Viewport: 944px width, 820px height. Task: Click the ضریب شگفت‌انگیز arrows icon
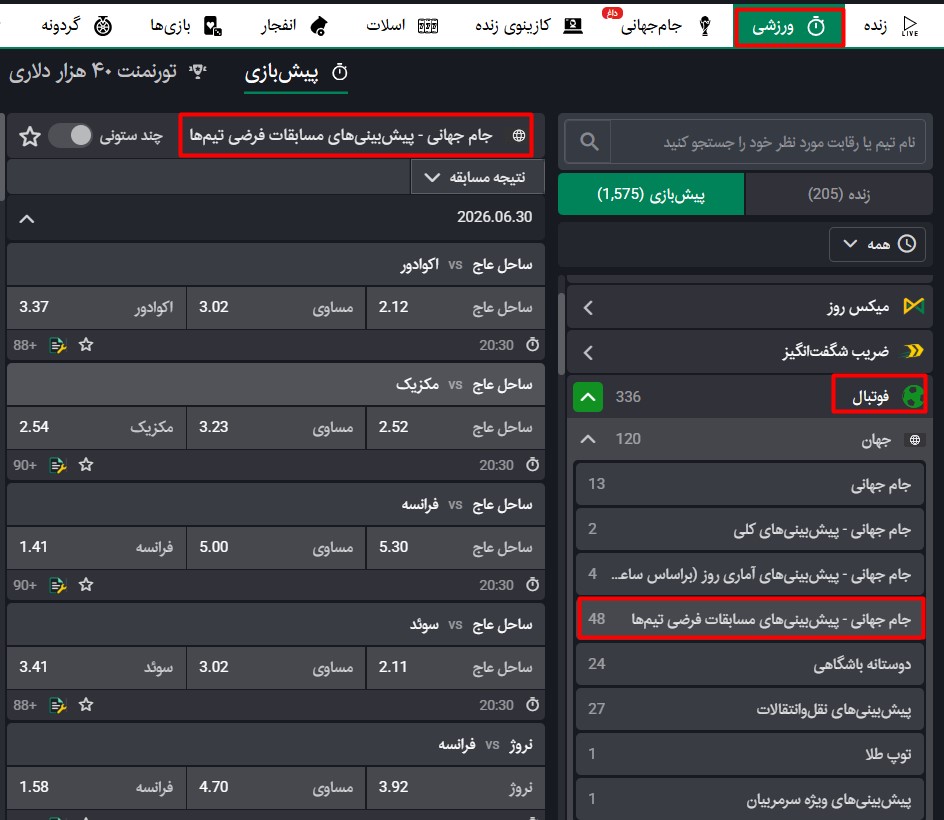tap(913, 351)
